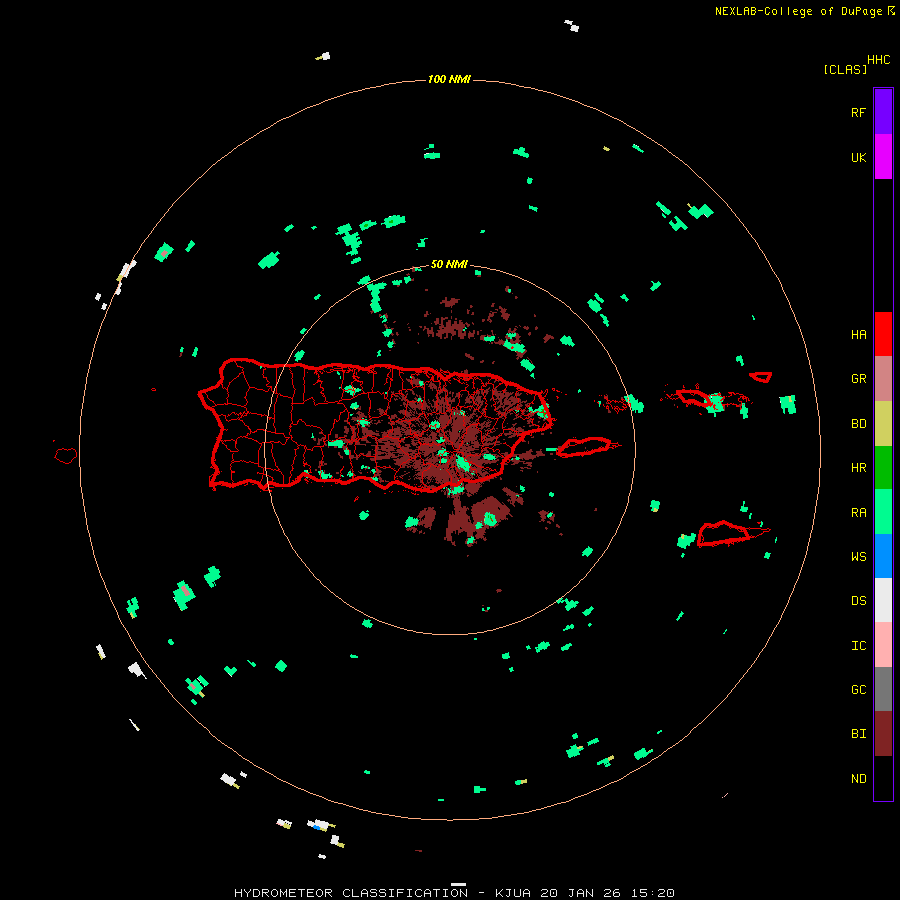Click the Mona island outline west of Puerto Rico
This screenshot has height=900, width=900.
click(66, 456)
